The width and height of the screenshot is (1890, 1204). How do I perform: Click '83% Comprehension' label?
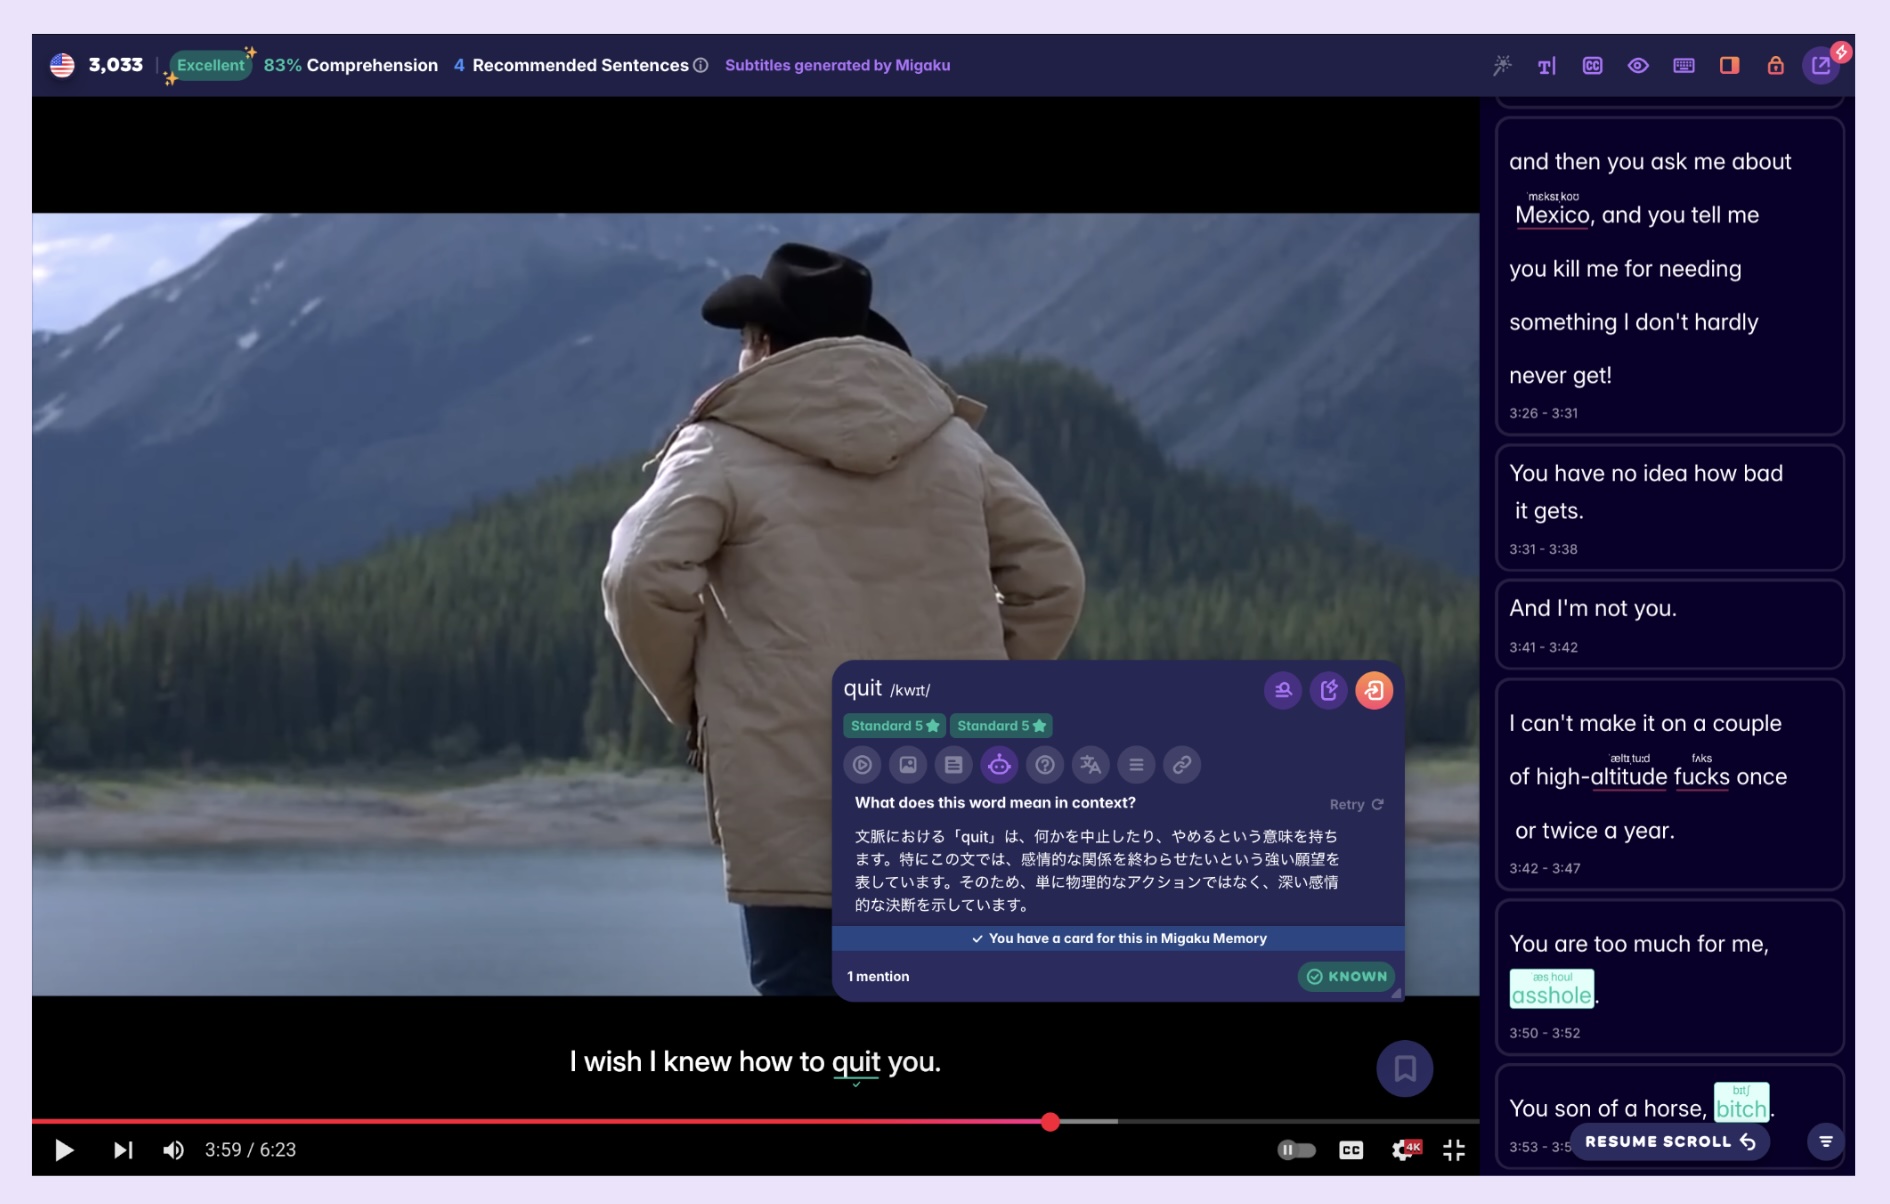click(350, 65)
